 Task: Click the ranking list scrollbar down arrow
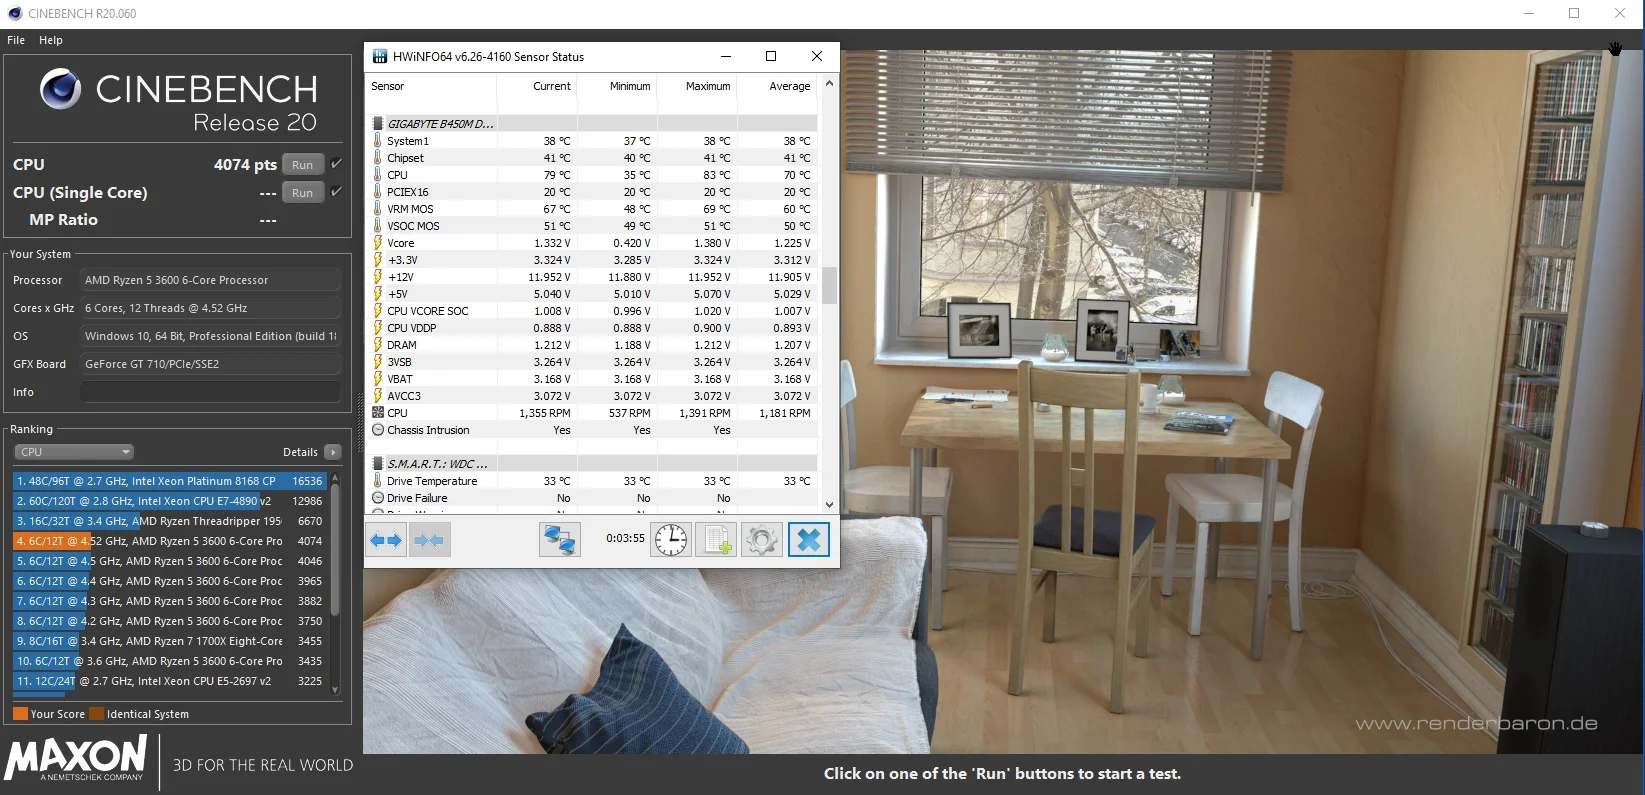click(335, 690)
